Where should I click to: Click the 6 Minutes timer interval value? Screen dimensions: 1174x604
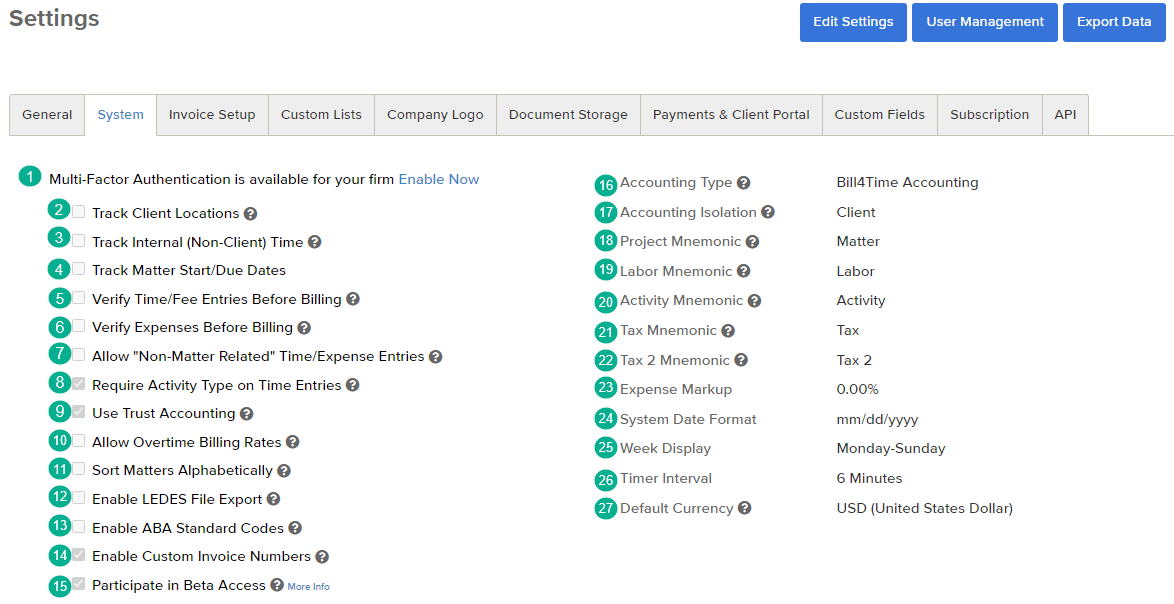869,478
